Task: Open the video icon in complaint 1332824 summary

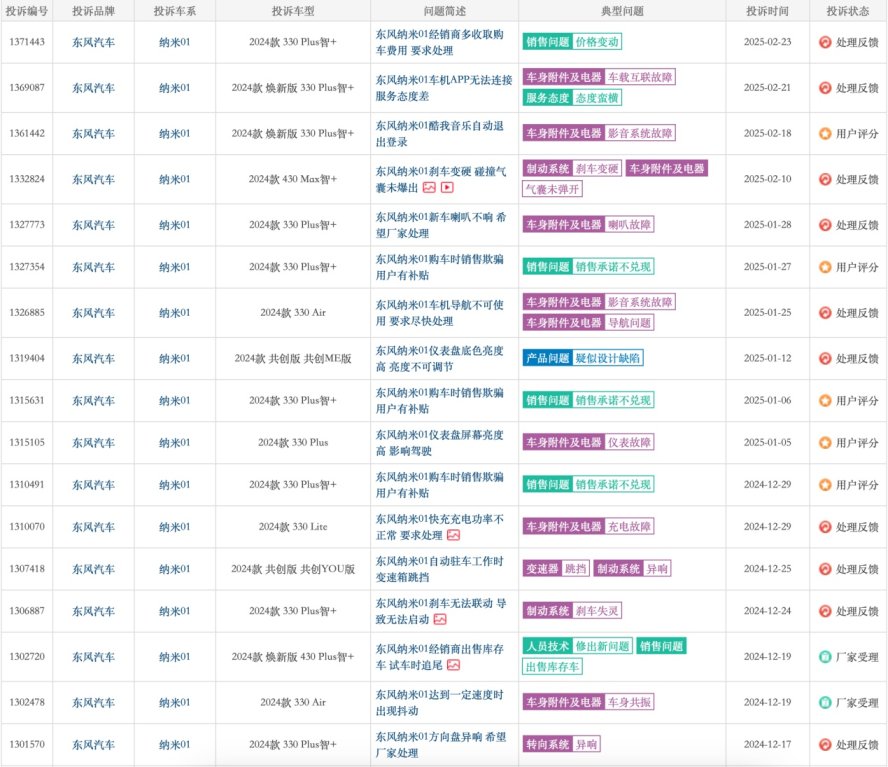Action: click(447, 188)
